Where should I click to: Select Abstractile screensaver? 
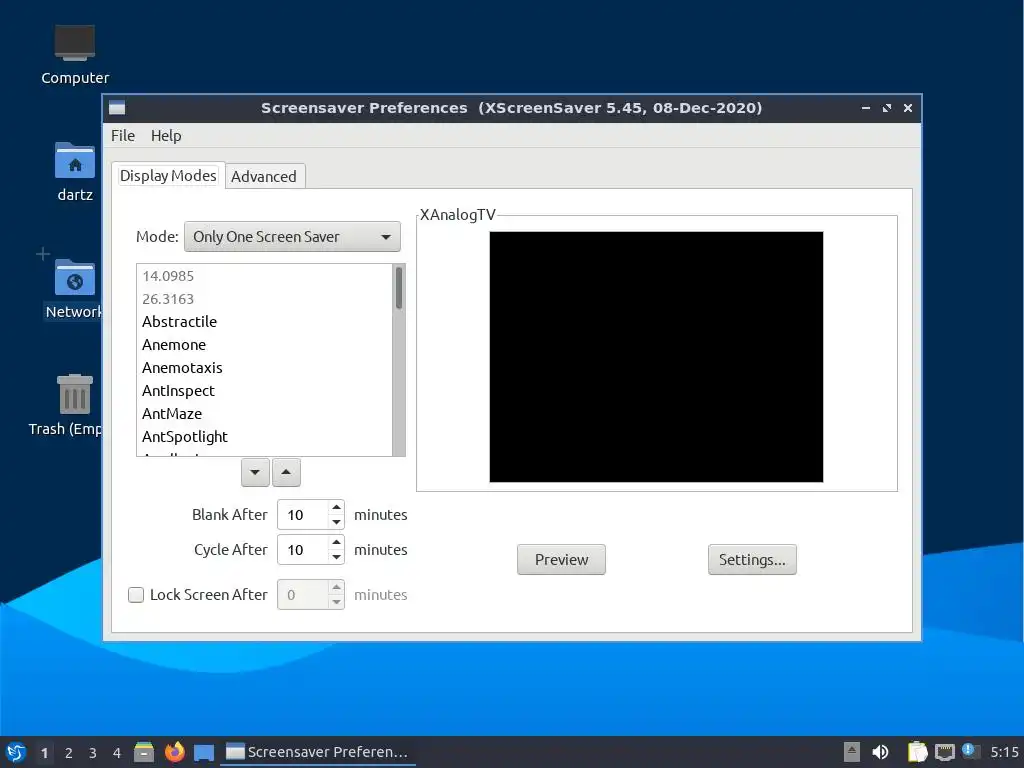pos(264,322)
